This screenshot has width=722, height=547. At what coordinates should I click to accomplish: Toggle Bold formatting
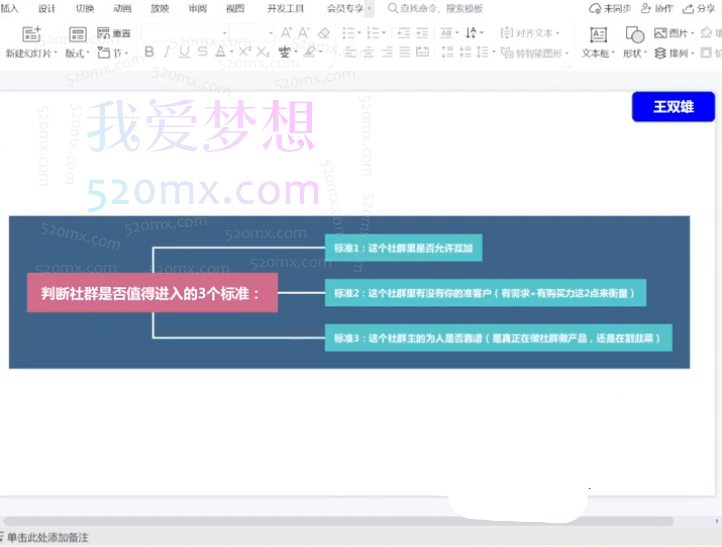149,52
